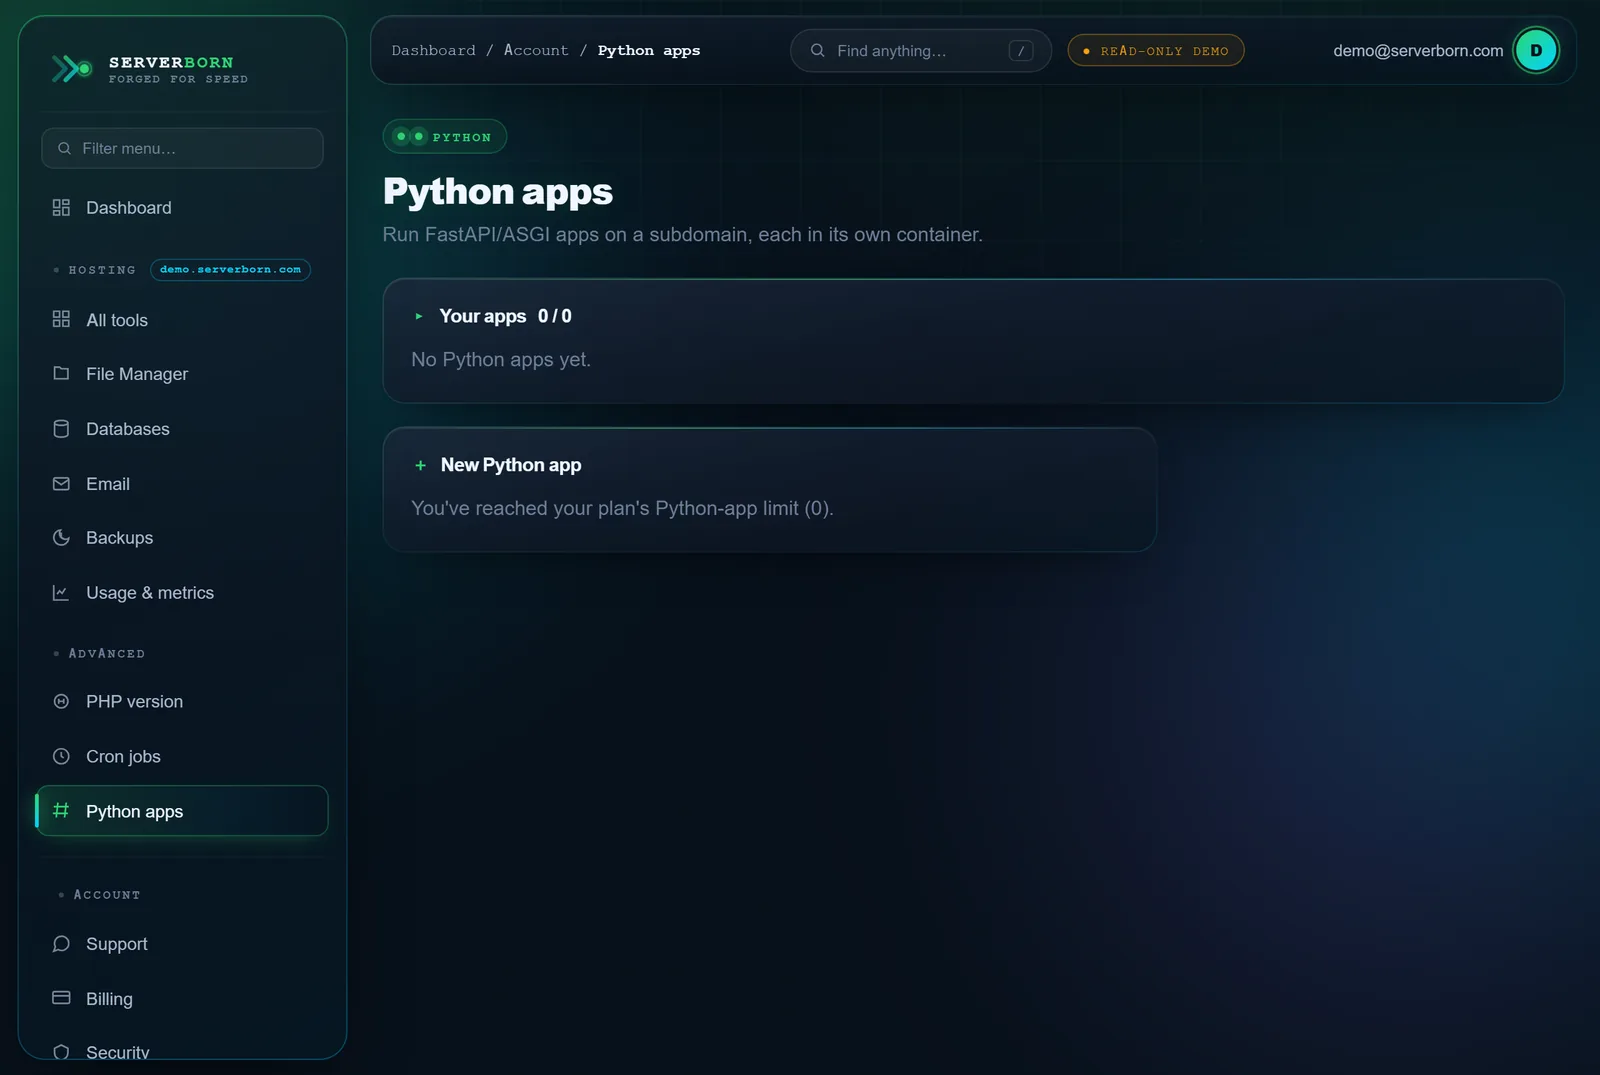Click the plus icon beside New Python app
This screenshot has width=1600, height=1075.
tap(420, 465)
